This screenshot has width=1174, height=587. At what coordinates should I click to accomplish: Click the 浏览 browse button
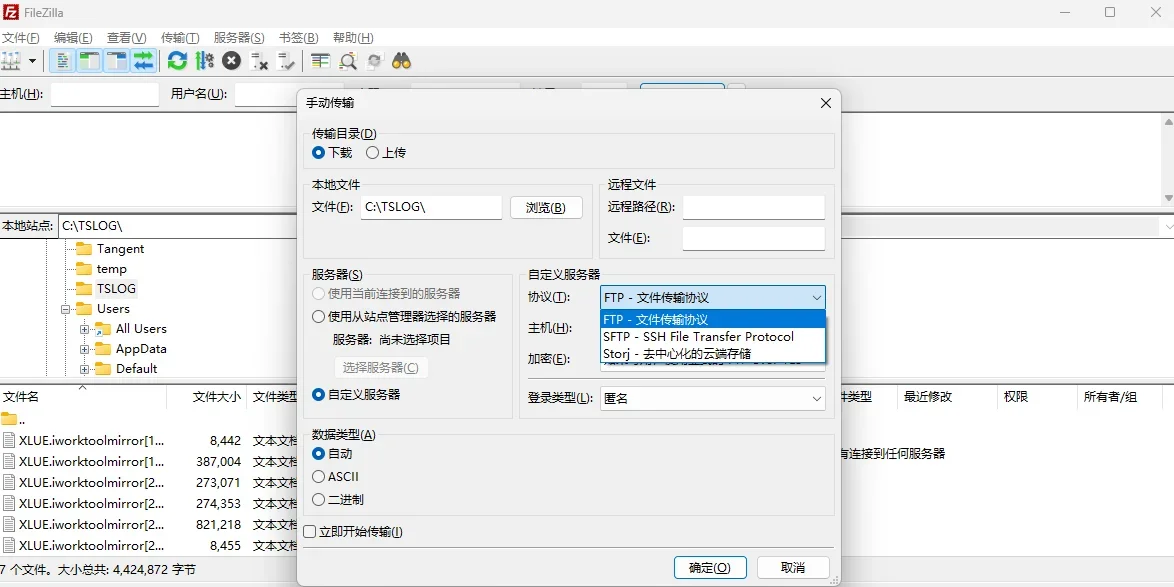547,207
